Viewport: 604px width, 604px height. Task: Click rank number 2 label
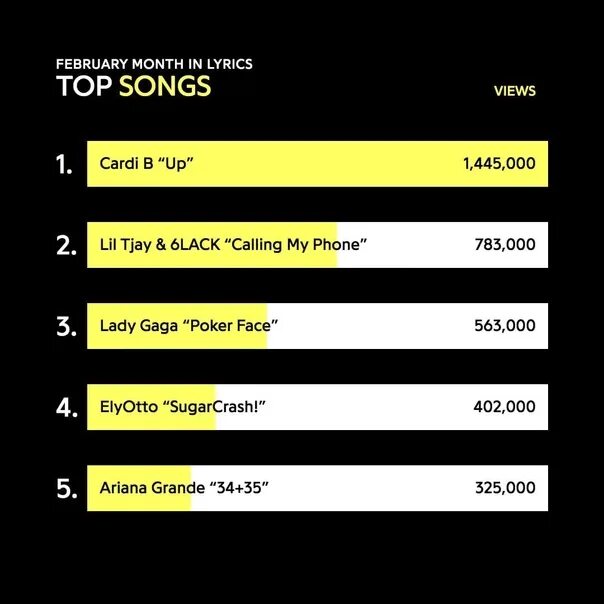66,246
